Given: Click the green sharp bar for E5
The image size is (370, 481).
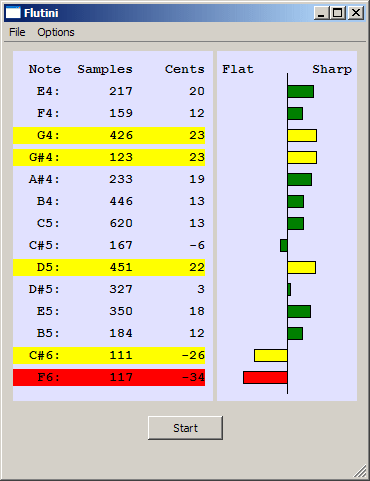Looking at the screenshot, I should pos(299,312).
